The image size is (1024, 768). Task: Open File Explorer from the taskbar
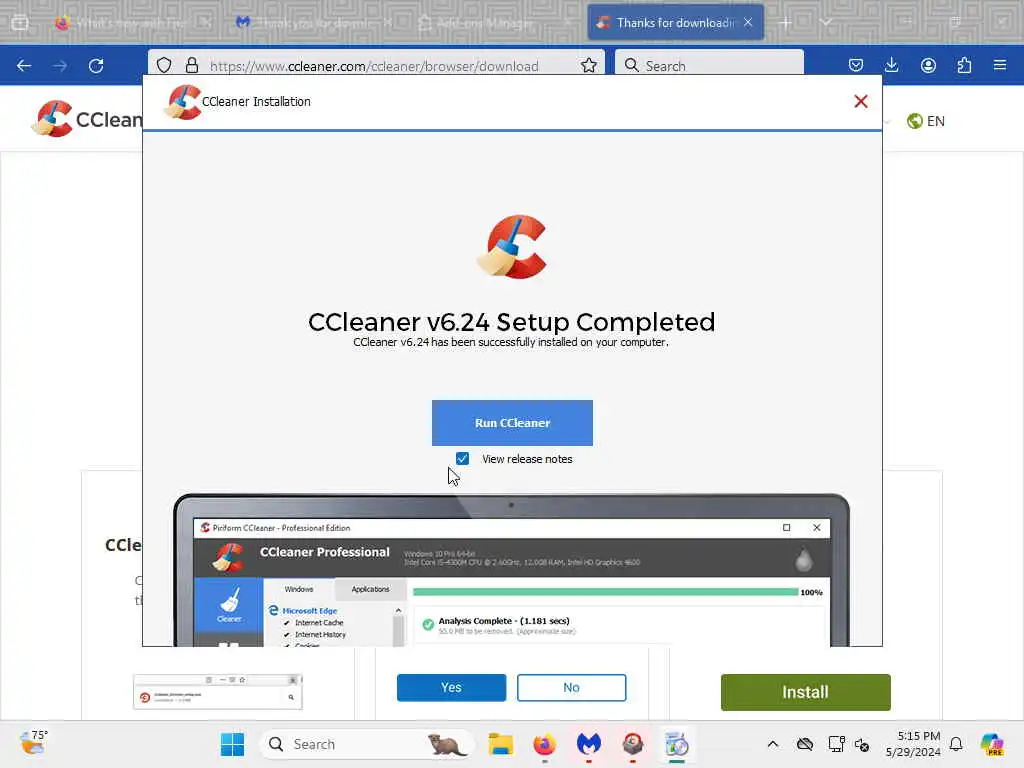pos(501,744)
